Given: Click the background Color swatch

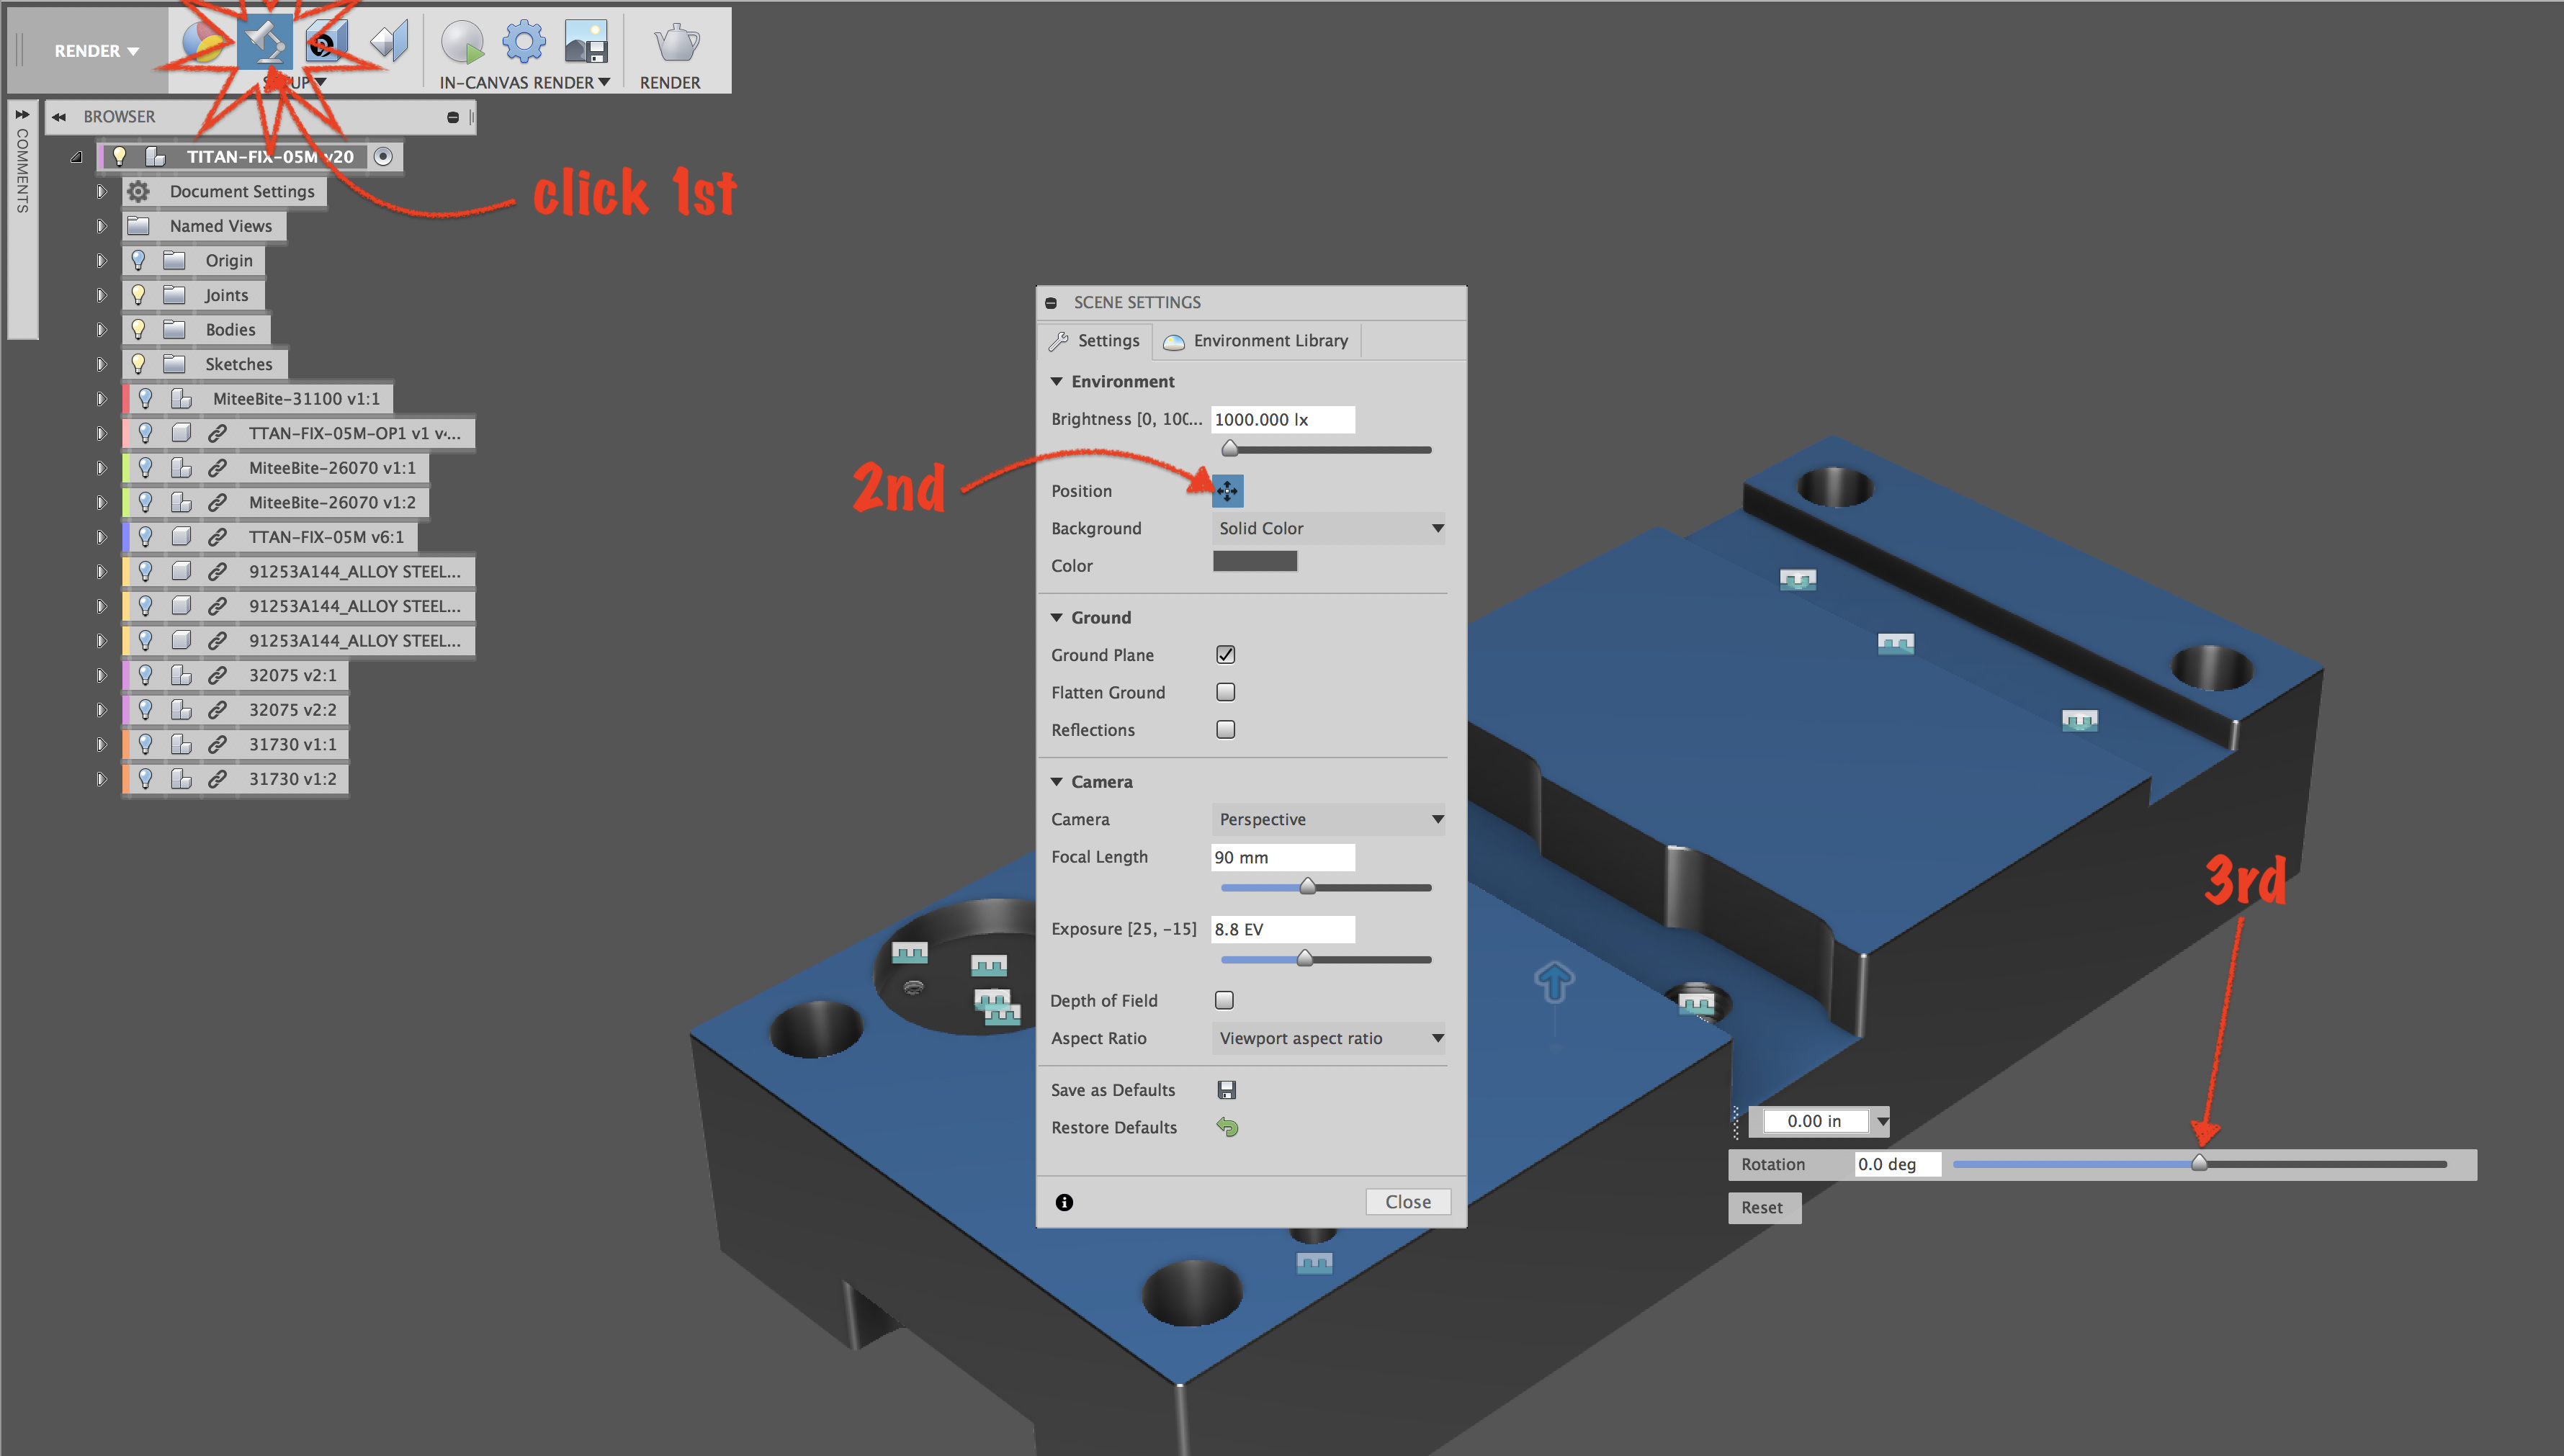Looking at the screenshot, I should pos(1254,562).
